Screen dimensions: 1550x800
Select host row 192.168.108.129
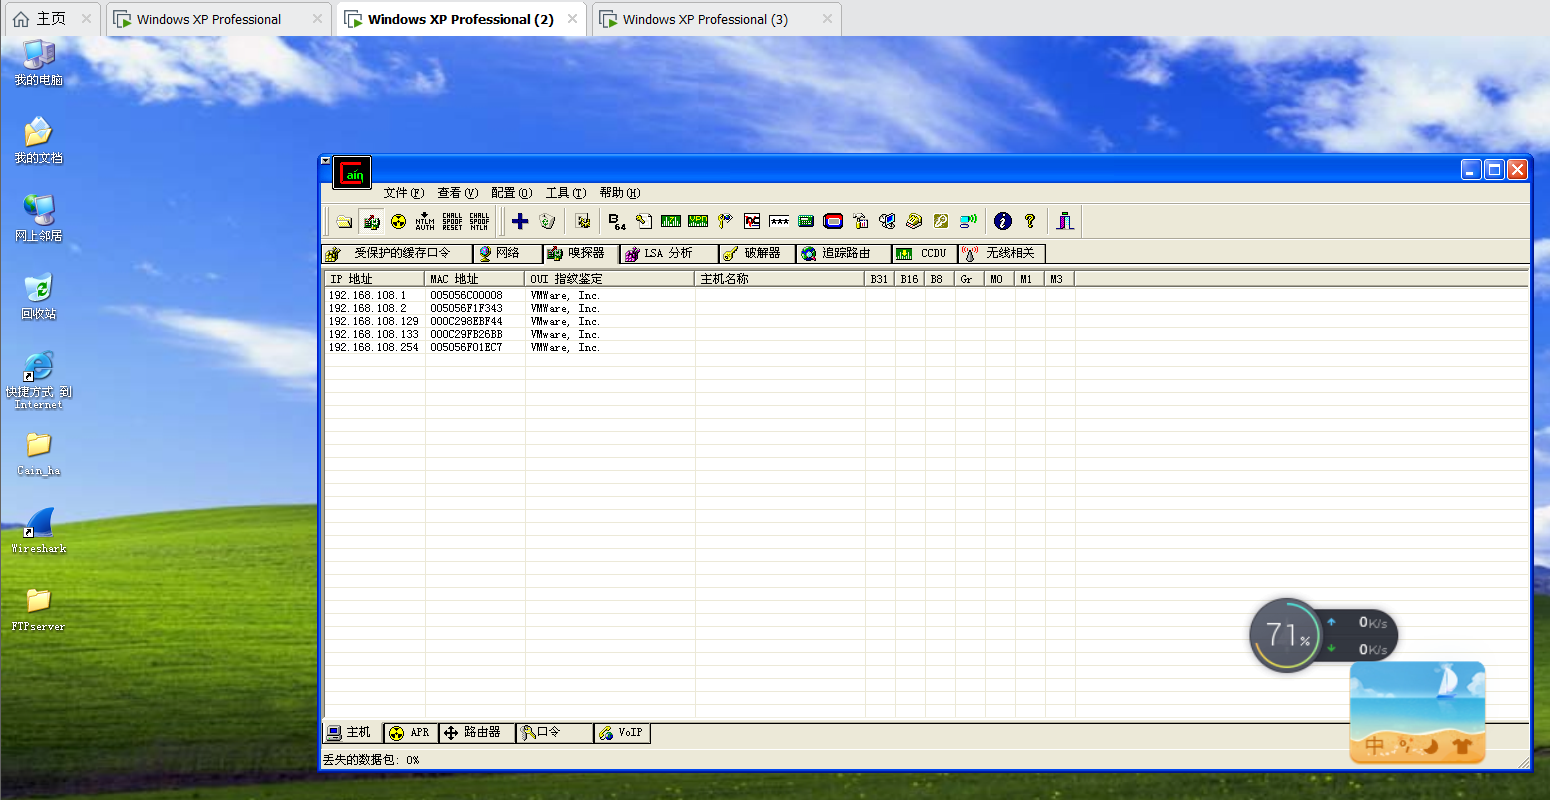point(374,322)
